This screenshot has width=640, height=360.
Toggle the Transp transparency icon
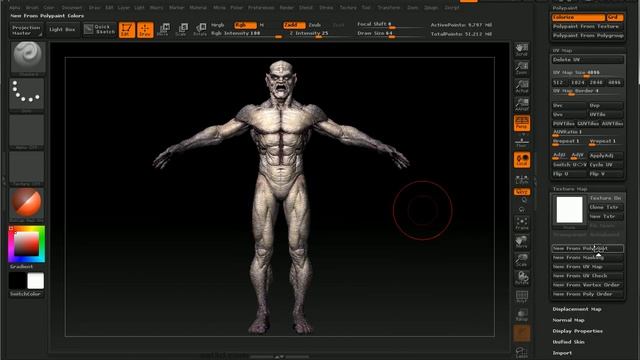pos(522,315)
